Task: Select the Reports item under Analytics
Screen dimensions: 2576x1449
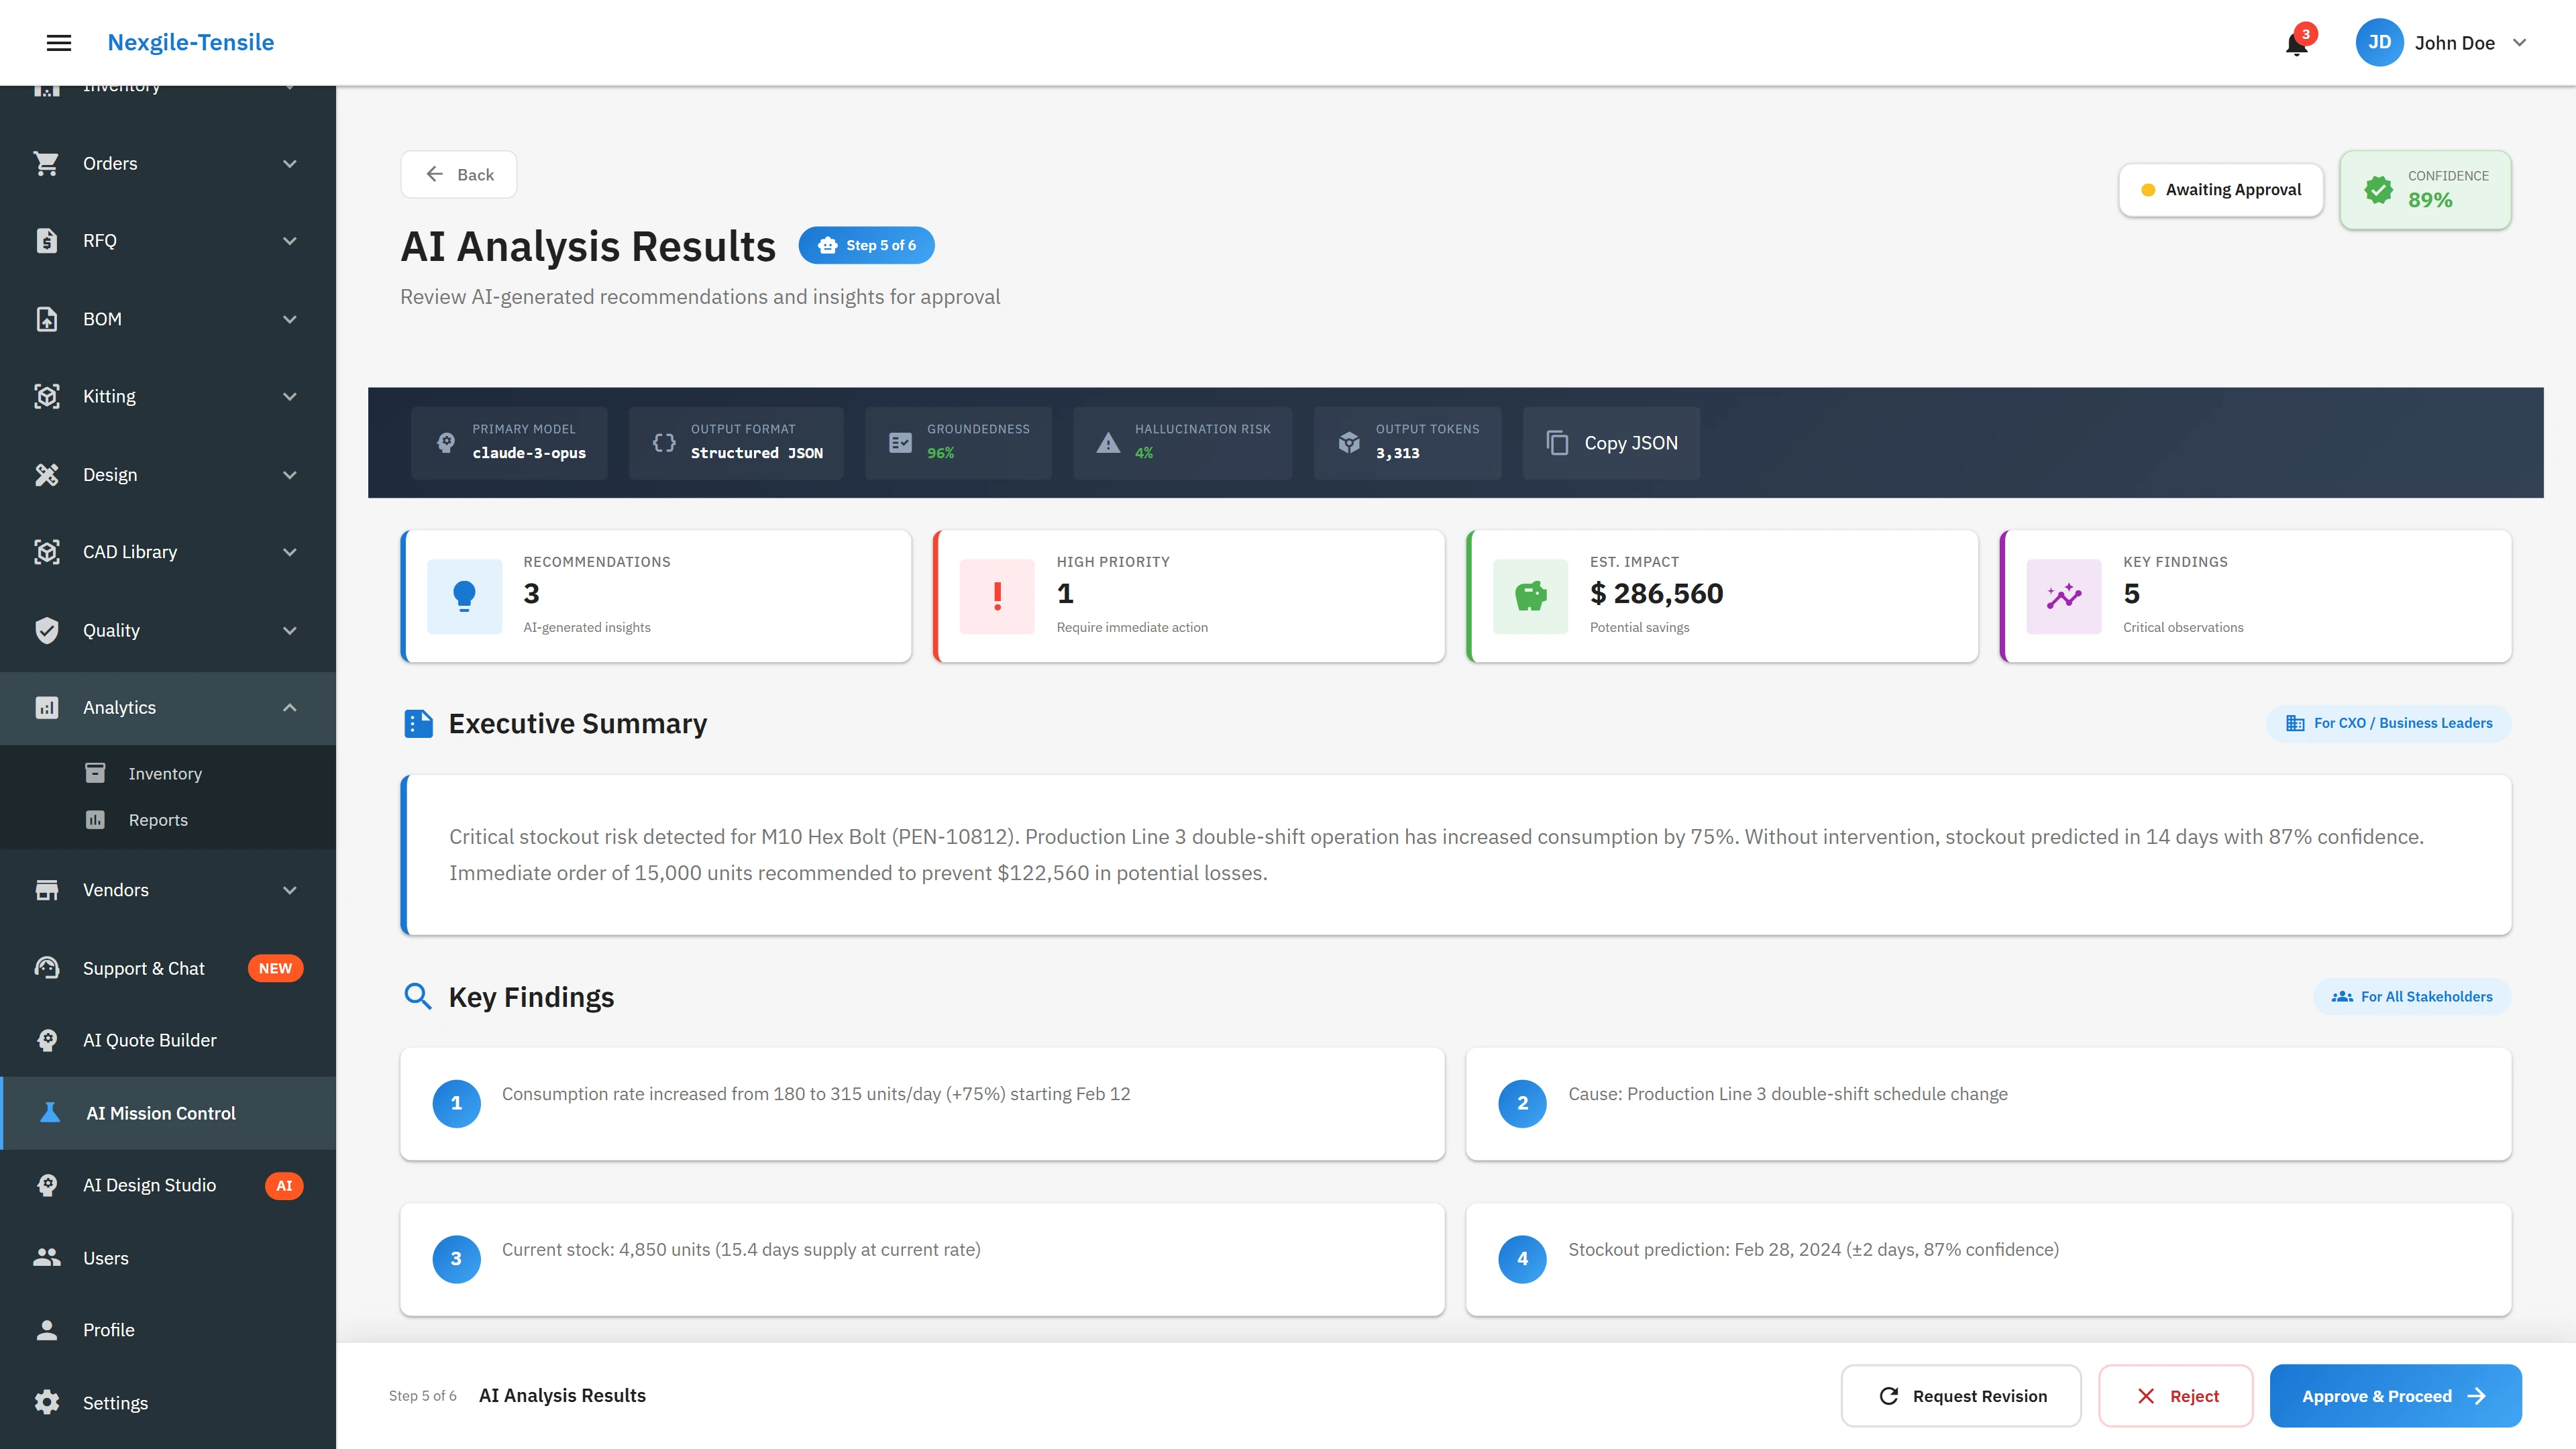Action: [158, 819]
